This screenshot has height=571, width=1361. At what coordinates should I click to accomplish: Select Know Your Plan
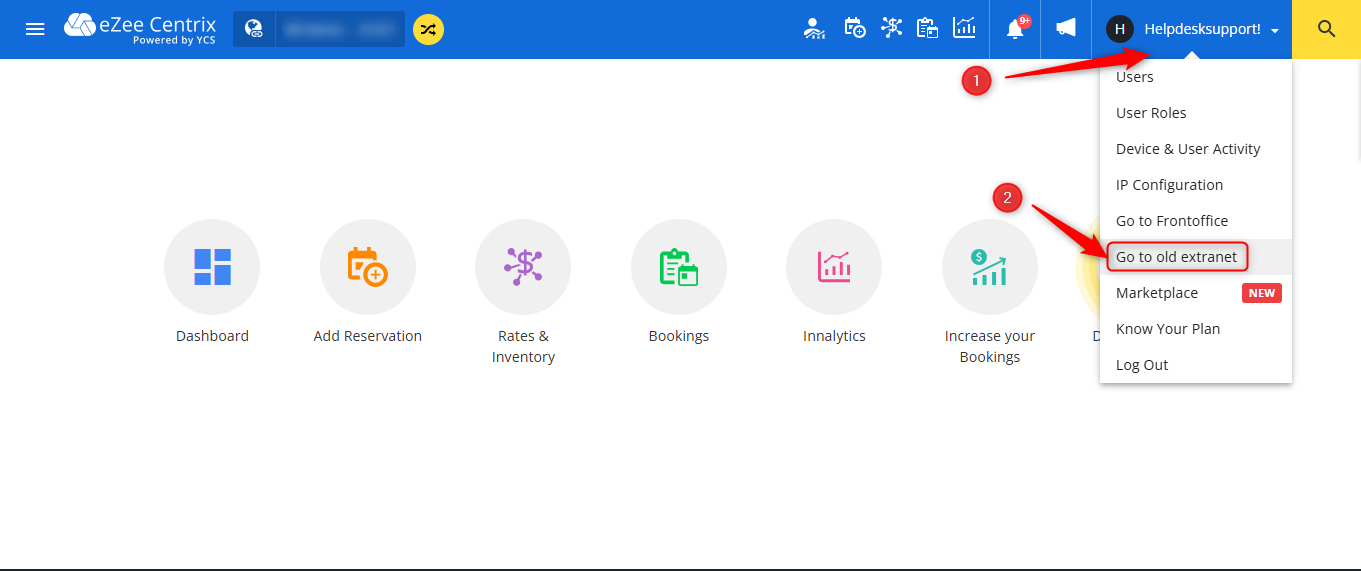[x=1196, y=329]
